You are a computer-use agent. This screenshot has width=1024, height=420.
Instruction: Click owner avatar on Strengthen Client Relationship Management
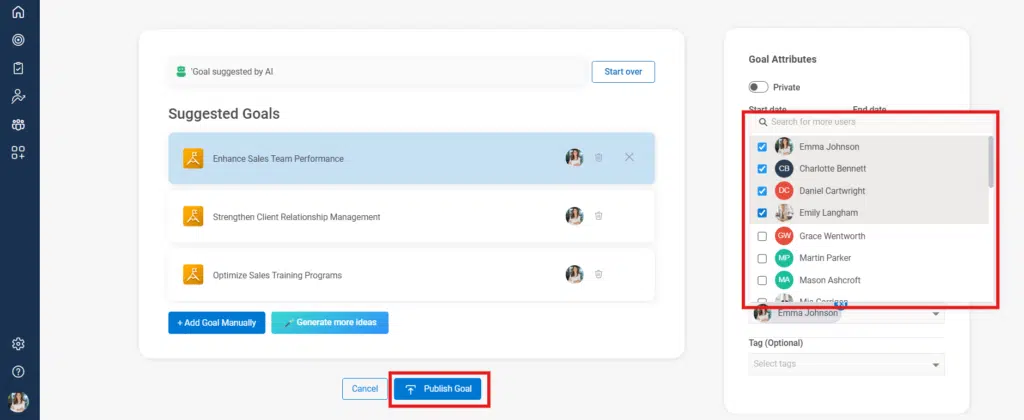[574, 216]
